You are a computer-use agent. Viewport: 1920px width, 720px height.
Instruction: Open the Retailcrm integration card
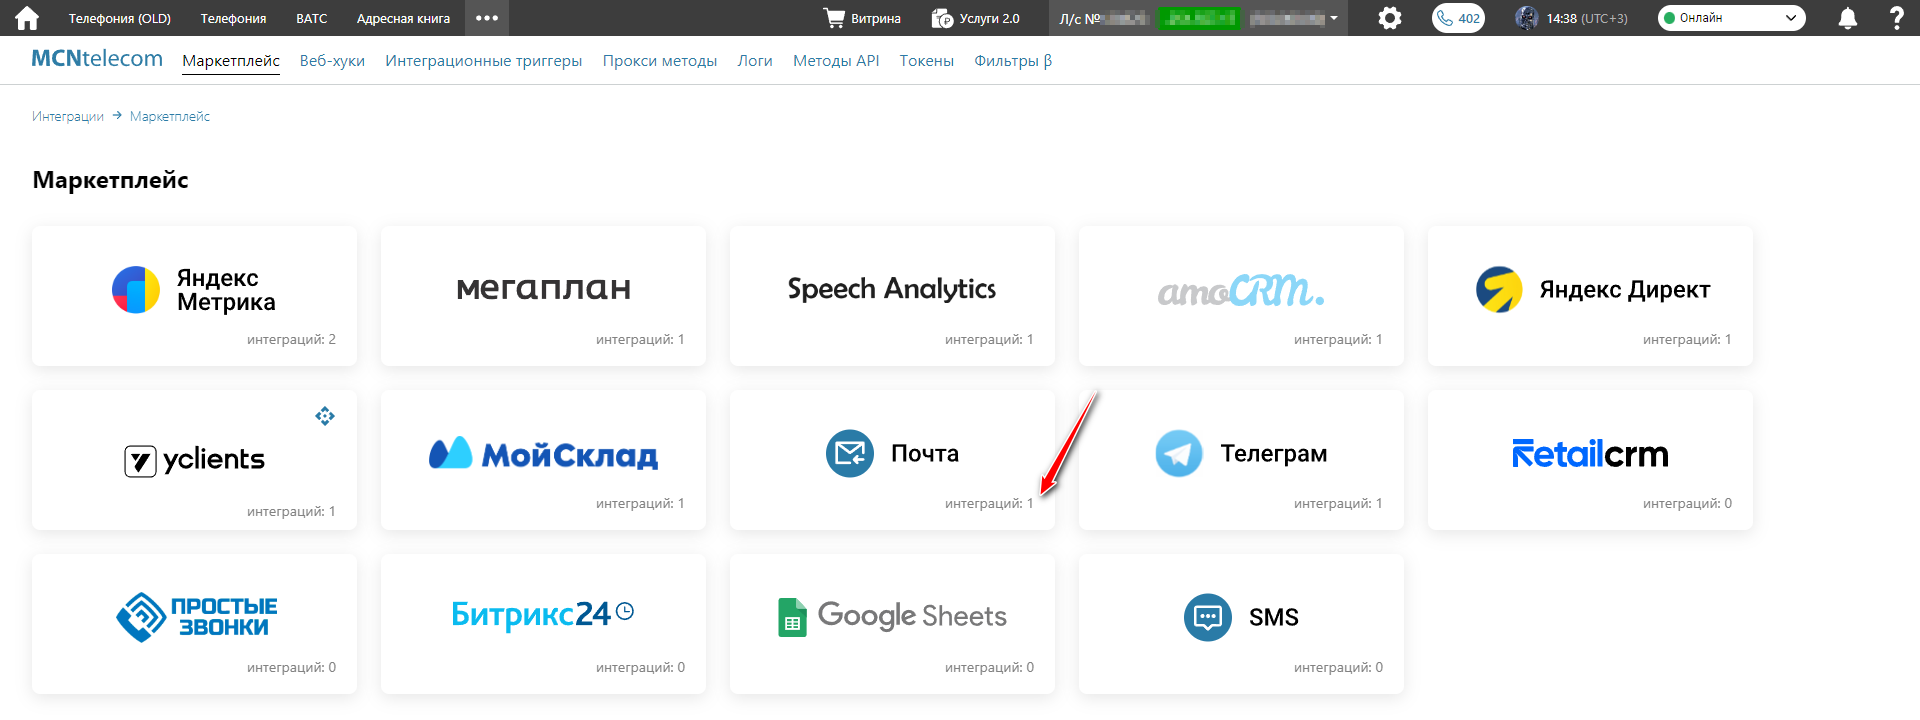1590,460
